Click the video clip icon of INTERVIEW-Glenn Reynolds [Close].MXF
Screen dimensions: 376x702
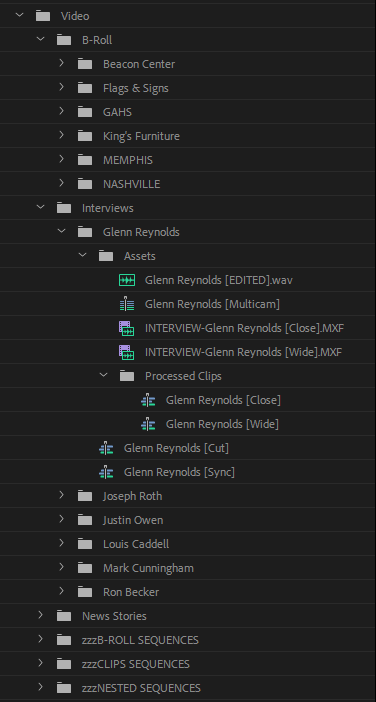[127, 328]
